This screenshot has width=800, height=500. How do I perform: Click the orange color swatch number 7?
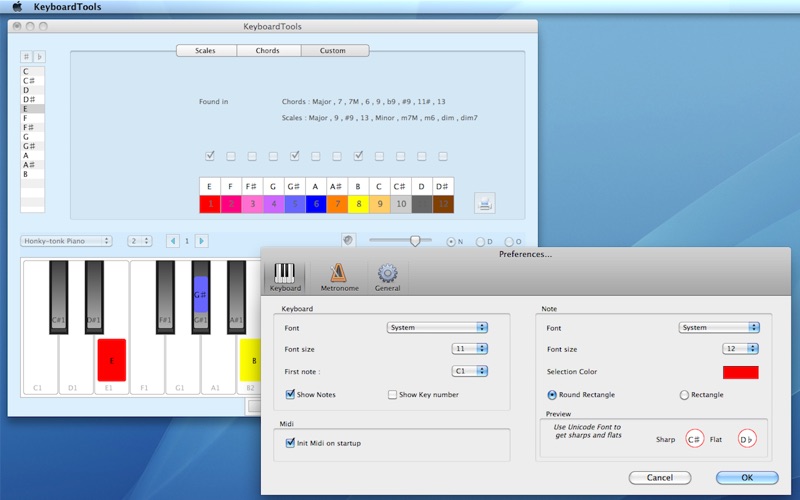337,204
